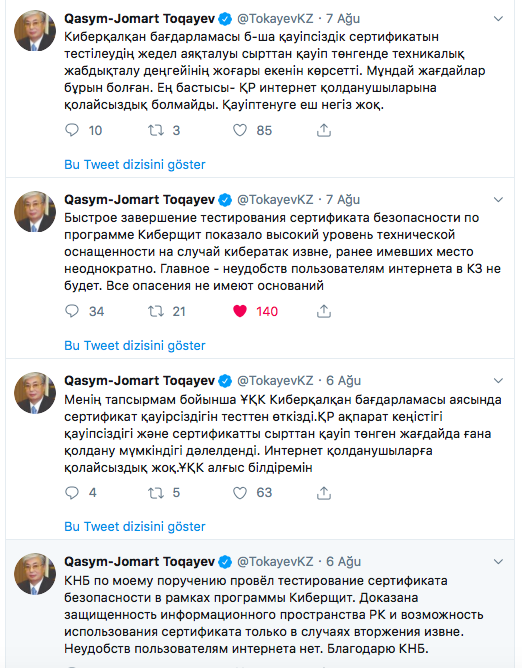
Task: Expand the options chevron on the first tweet
Action: pyautogui.click(x=498, y=19)
